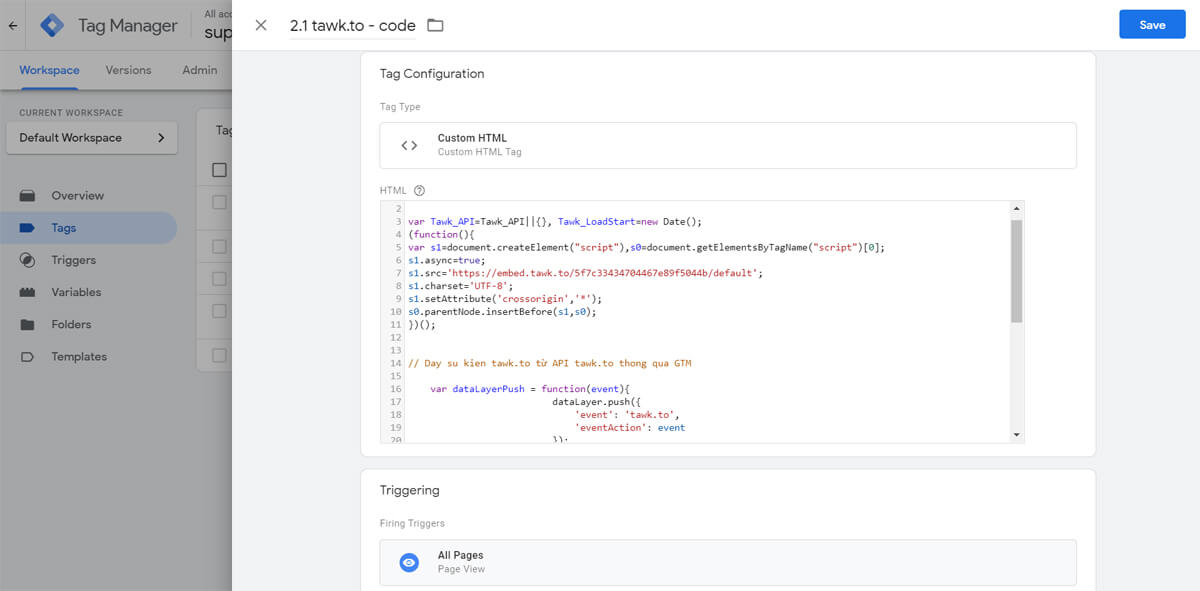Click the code editor scroll down arrow
The image size is (1200, 591).
pyautogui.click(x=1017, y=435)
